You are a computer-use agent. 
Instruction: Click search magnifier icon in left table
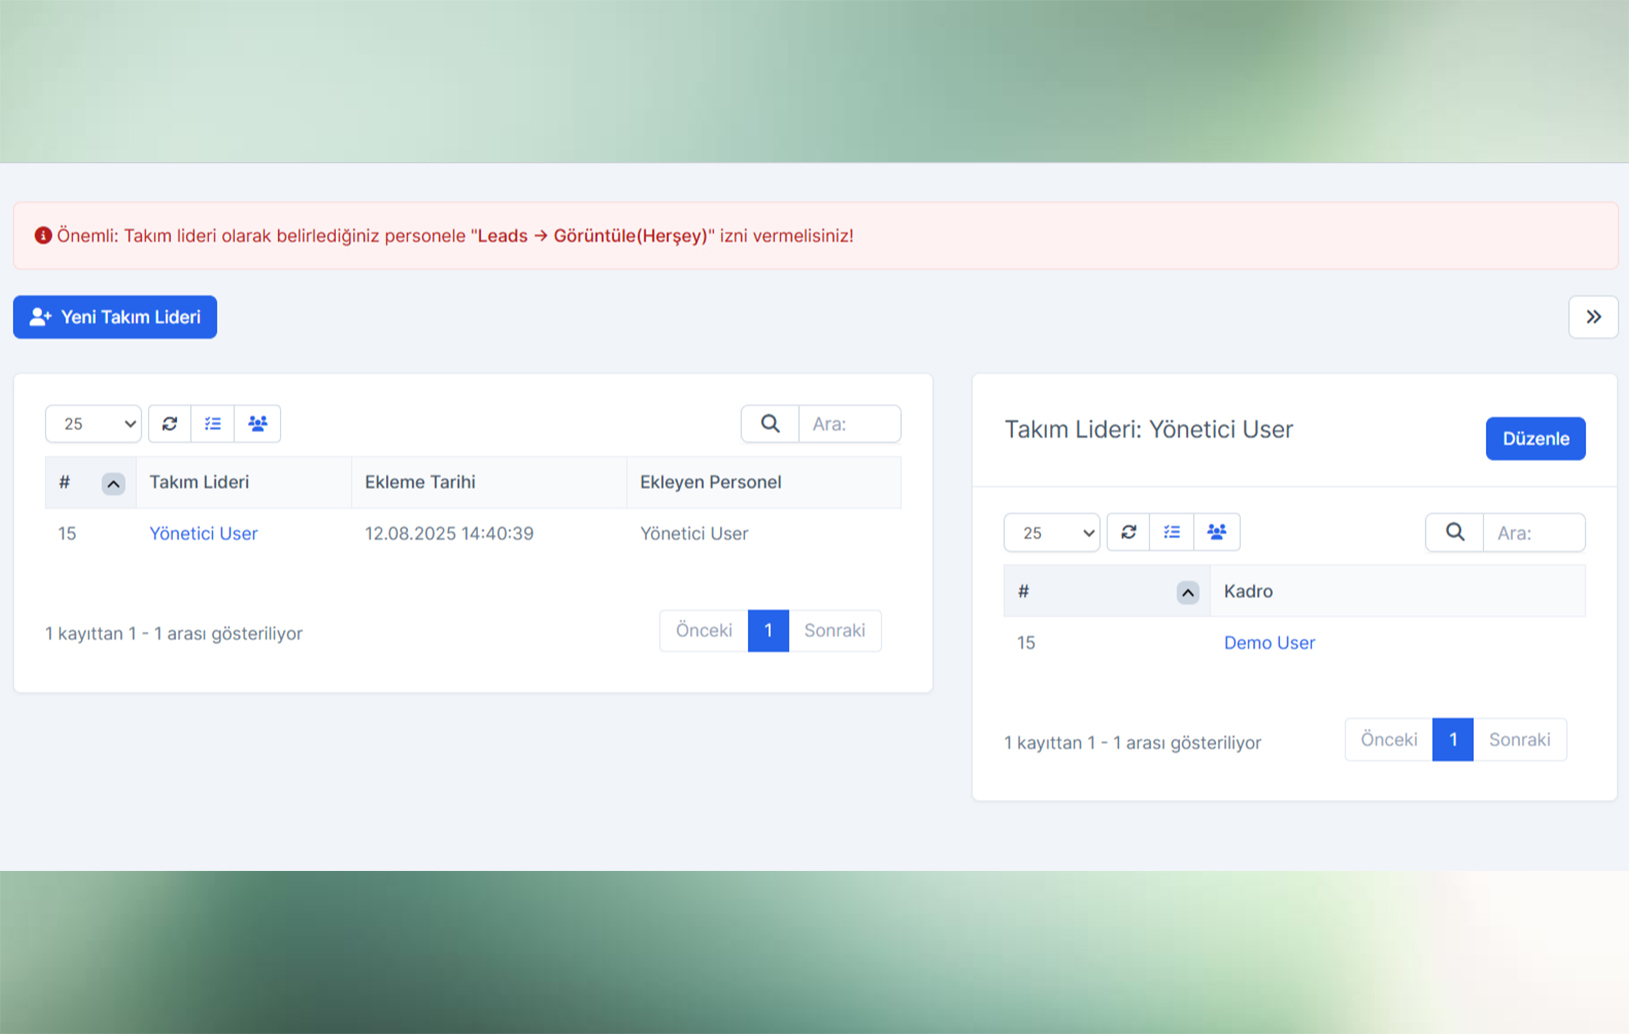tap(770, 424)
